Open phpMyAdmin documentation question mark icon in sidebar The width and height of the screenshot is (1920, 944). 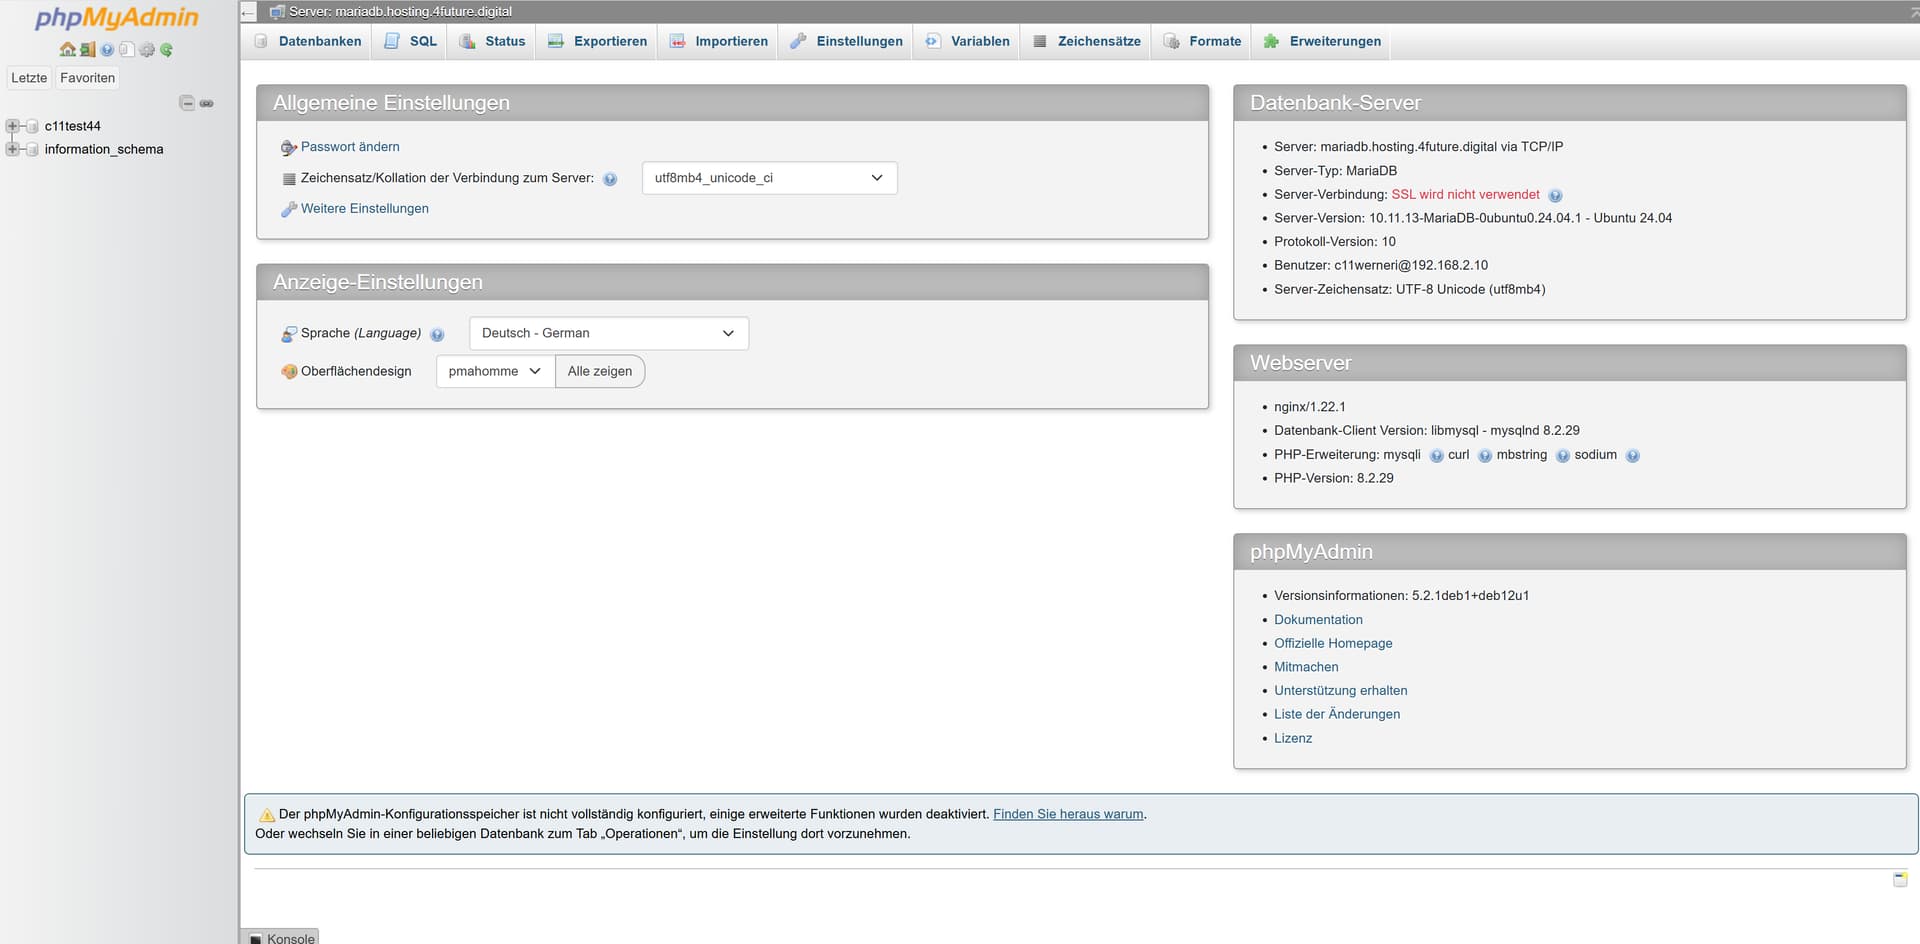(107, 49)
